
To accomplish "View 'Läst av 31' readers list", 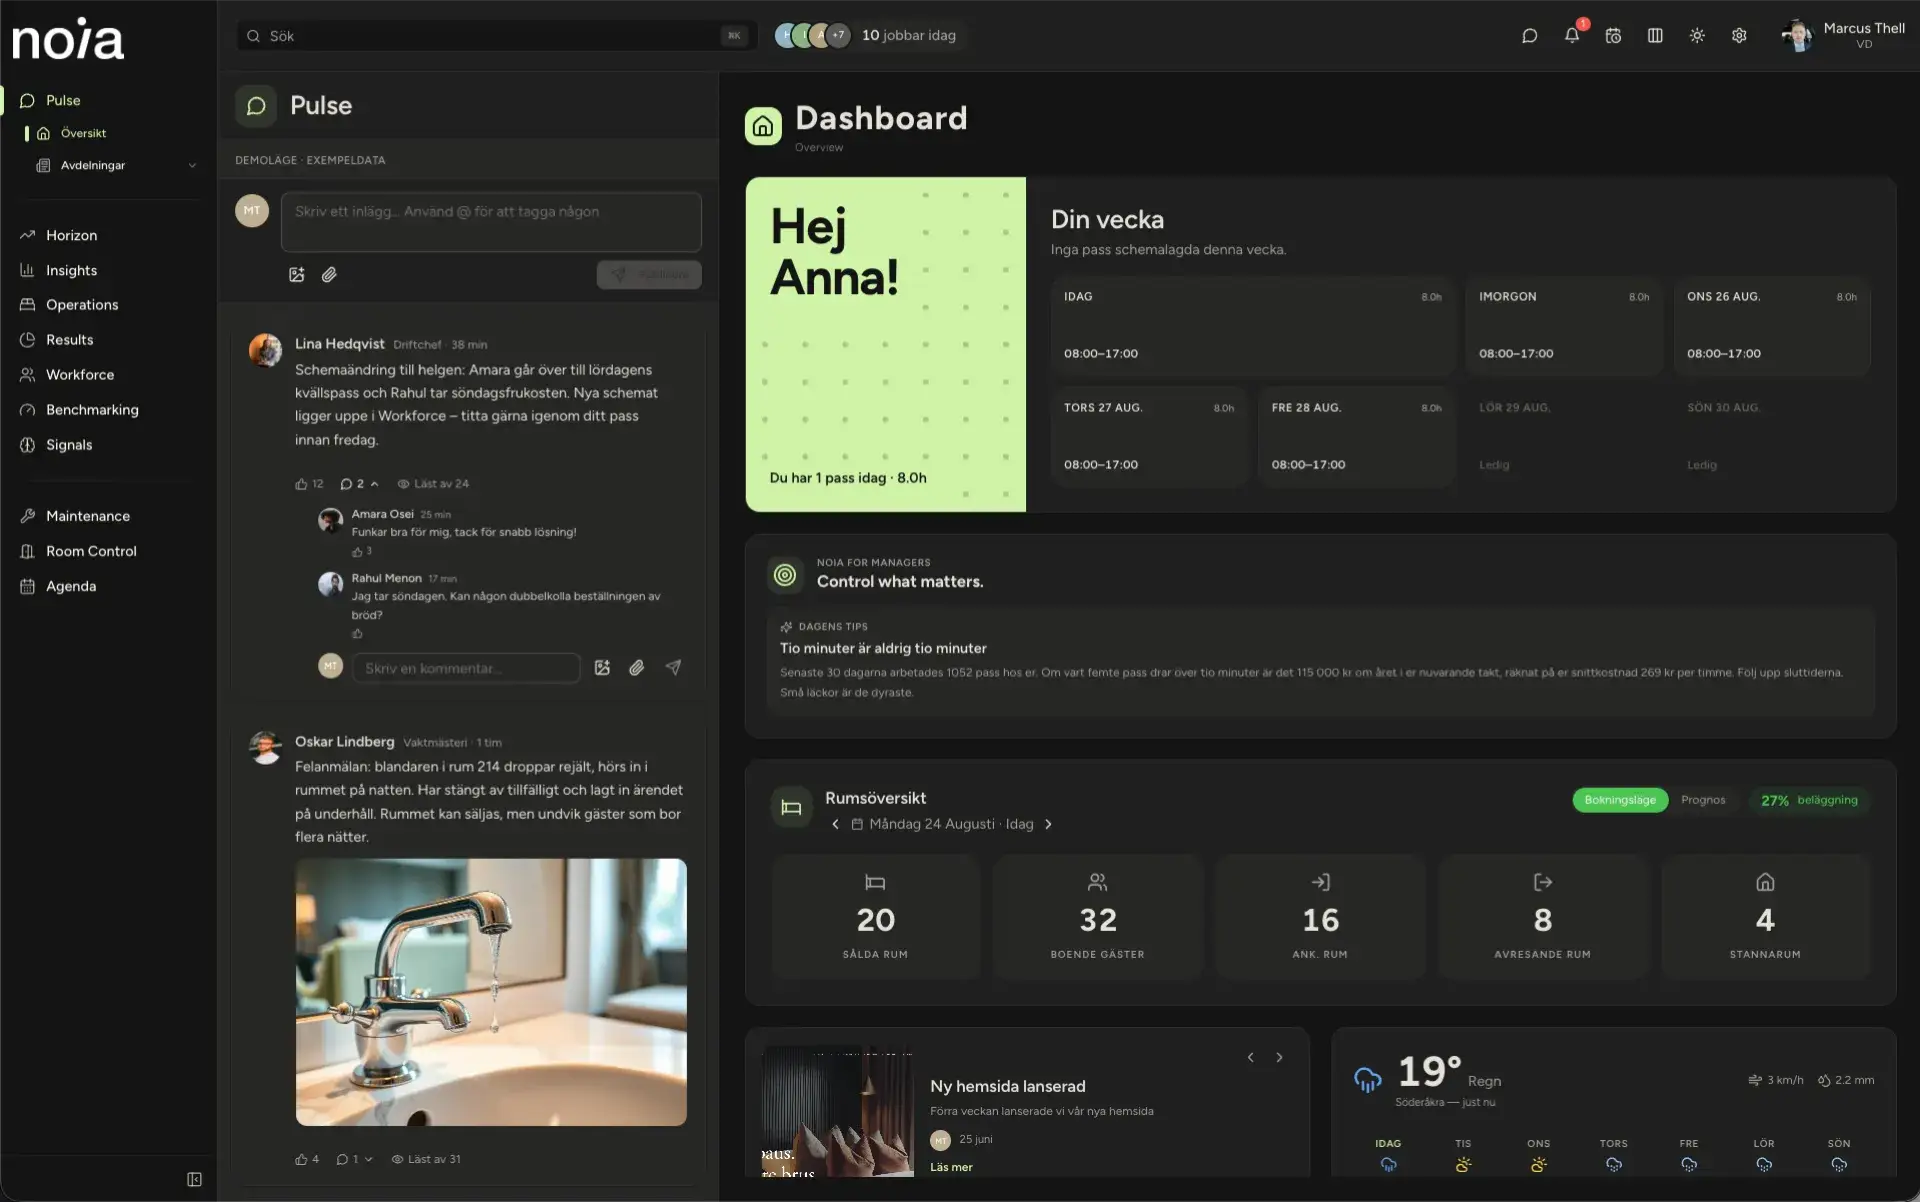I will coord(426,1159).
